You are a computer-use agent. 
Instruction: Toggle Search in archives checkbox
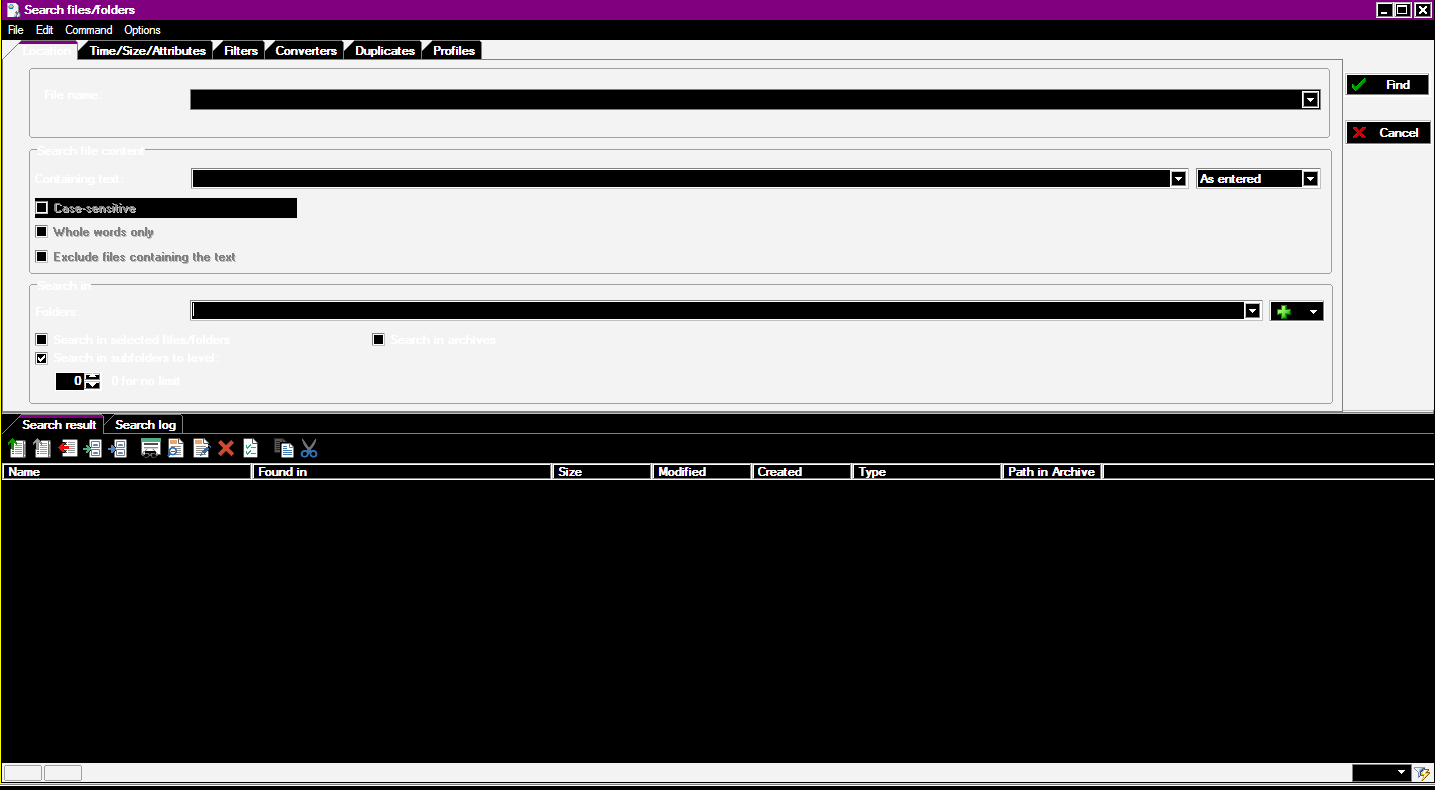pos(379,340)
